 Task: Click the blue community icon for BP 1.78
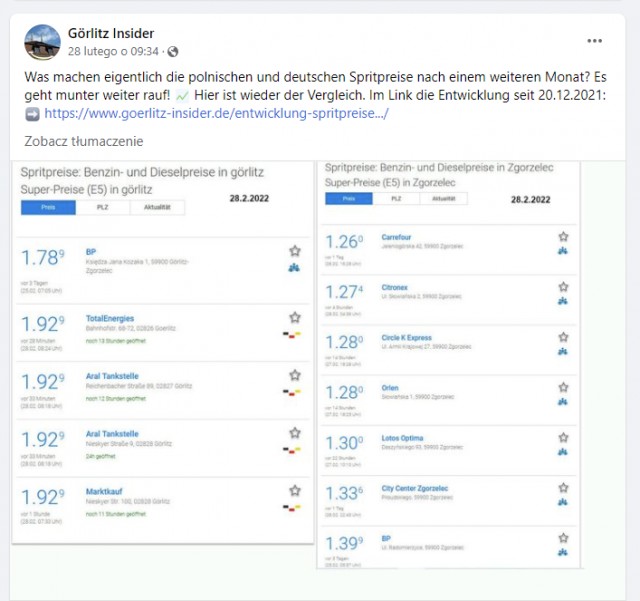pos(294,268)
